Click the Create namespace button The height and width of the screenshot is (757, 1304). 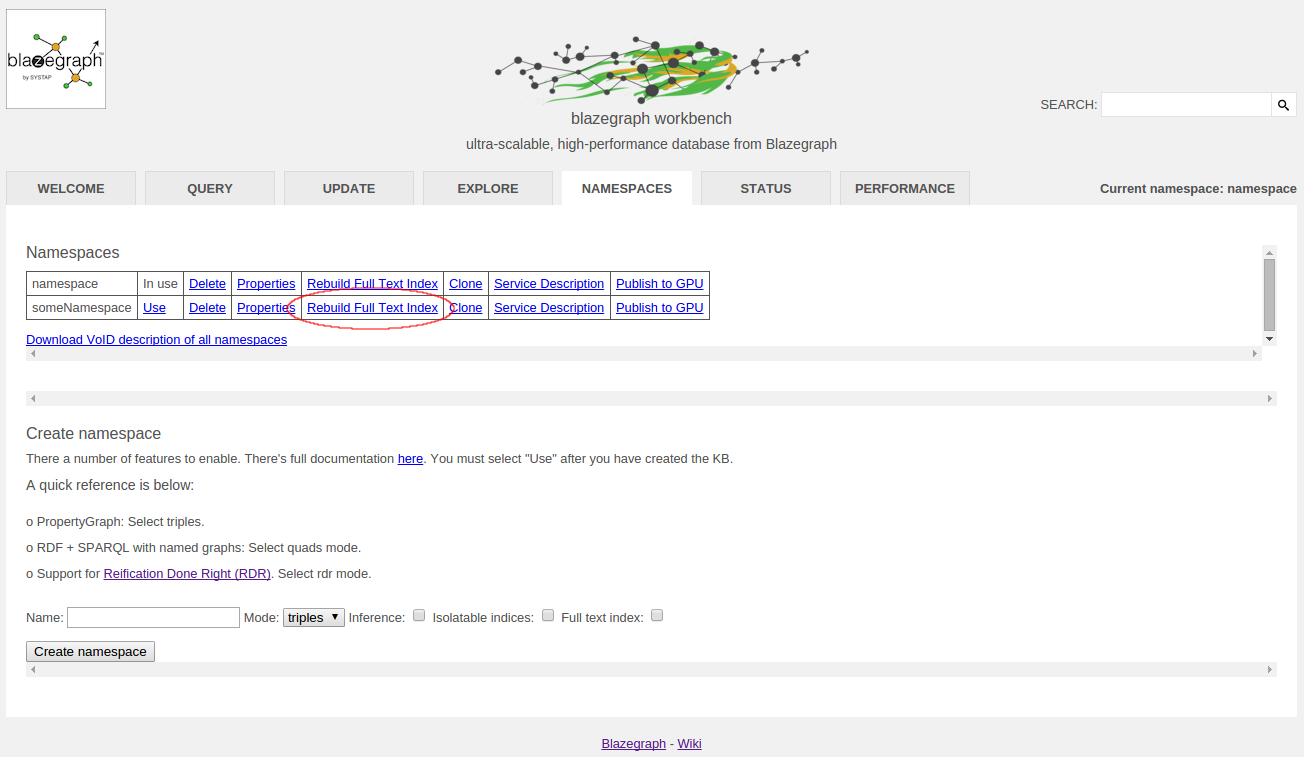click(x=90, y=651)
